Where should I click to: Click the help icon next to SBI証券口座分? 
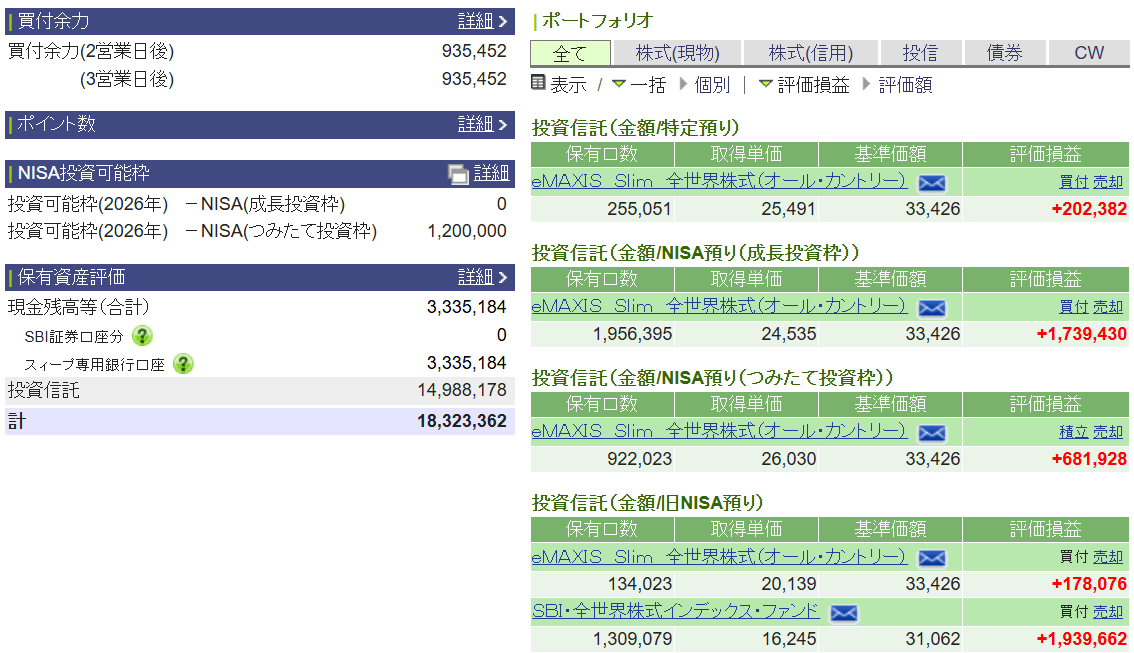143,336
